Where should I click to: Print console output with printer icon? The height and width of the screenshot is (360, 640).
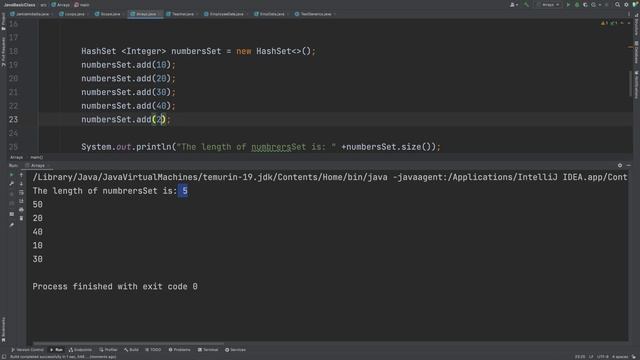click(x=21, y=210)
